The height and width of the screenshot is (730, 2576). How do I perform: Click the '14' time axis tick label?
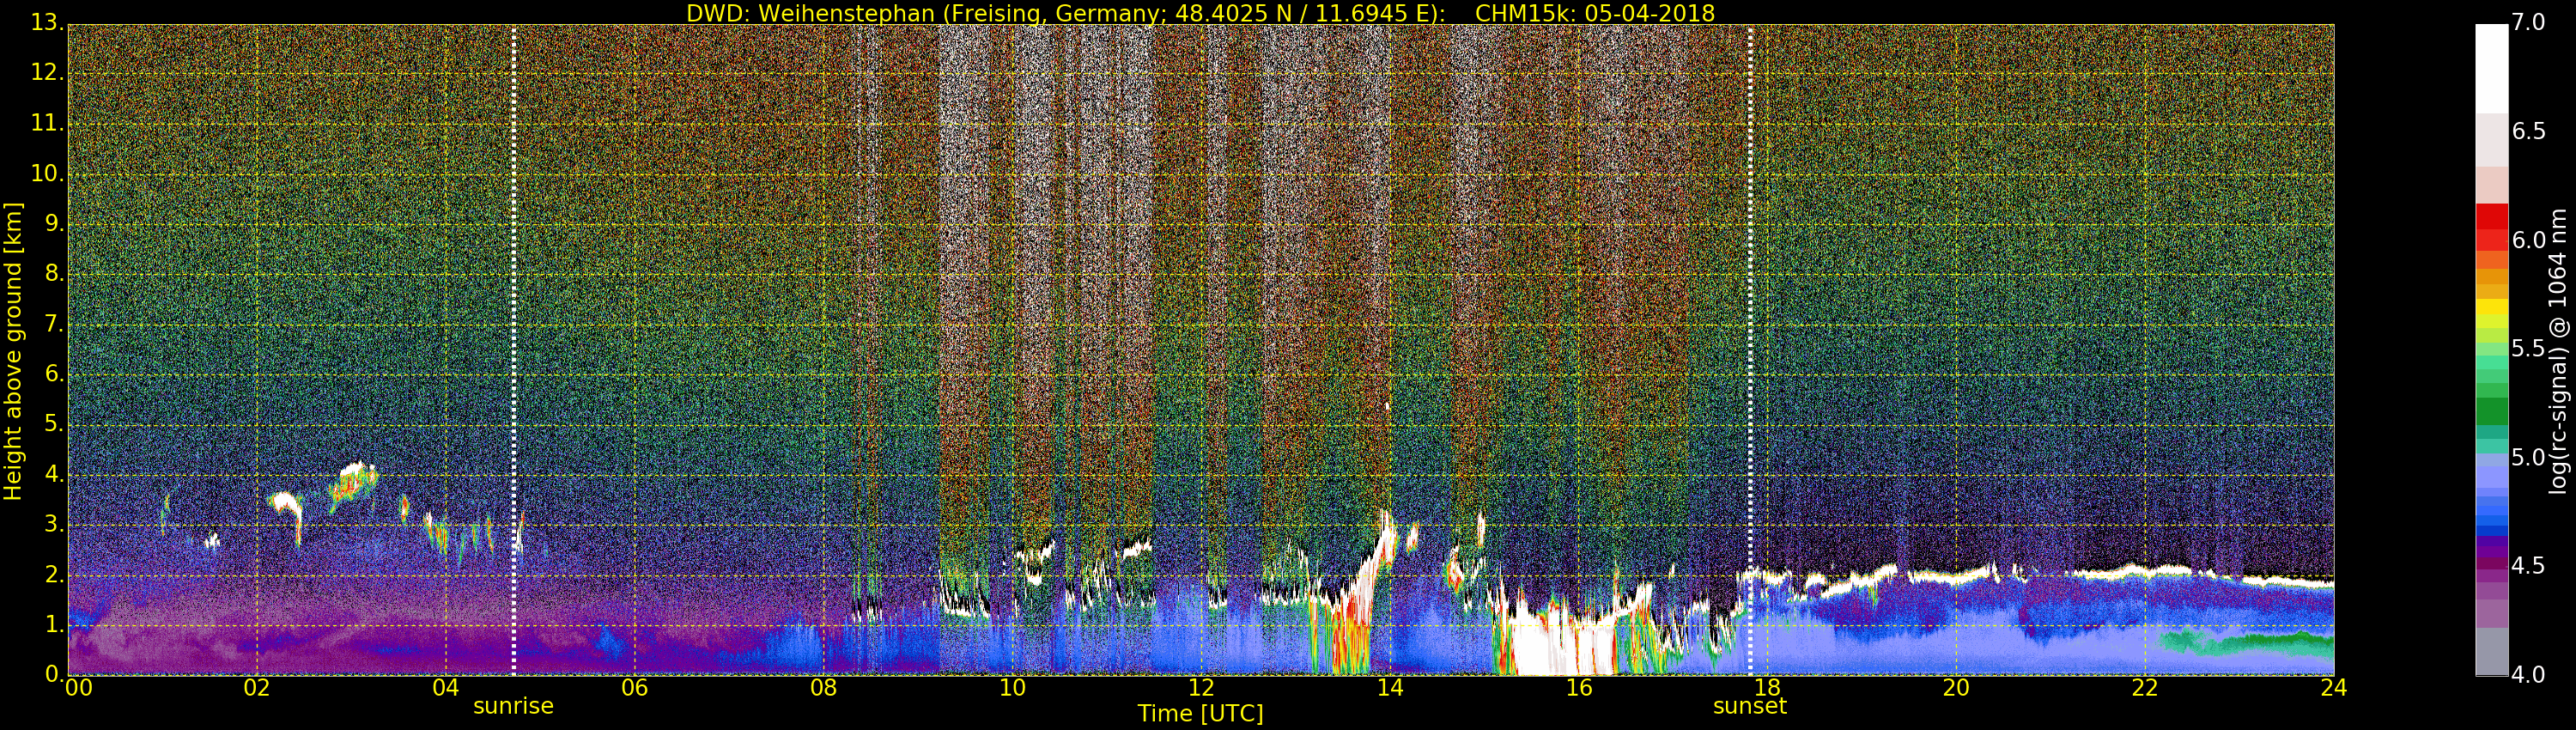click(x=1390, y=688)
